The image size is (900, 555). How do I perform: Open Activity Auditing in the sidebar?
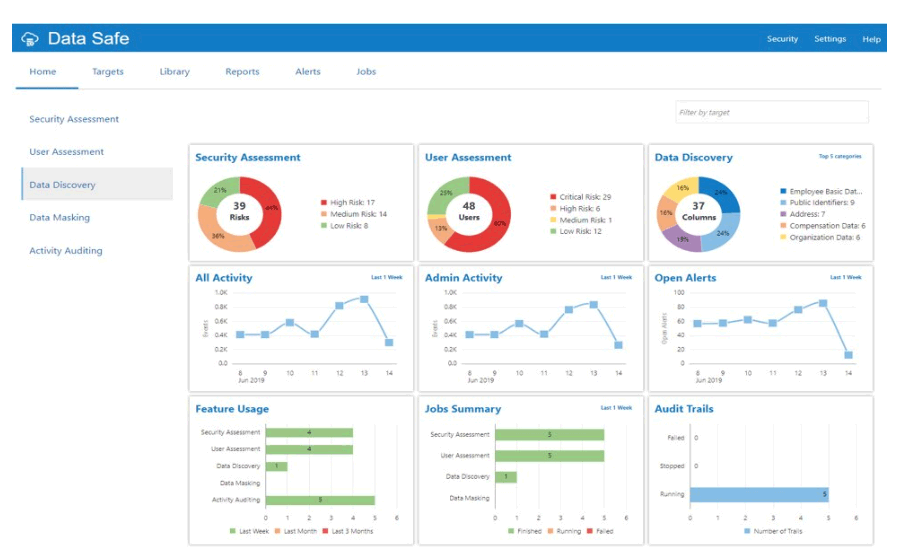coord(66,251)
